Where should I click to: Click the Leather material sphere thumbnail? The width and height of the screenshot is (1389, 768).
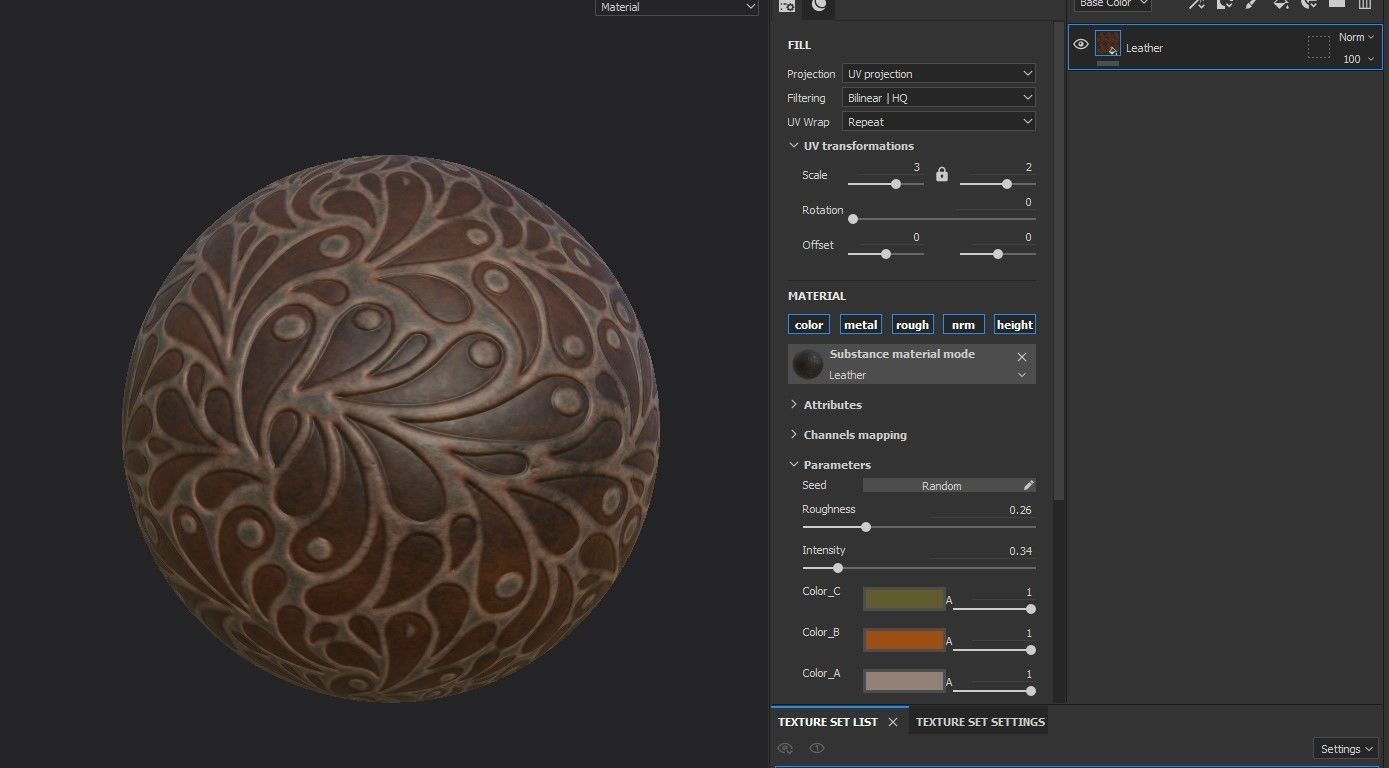(x=808, y=364)
